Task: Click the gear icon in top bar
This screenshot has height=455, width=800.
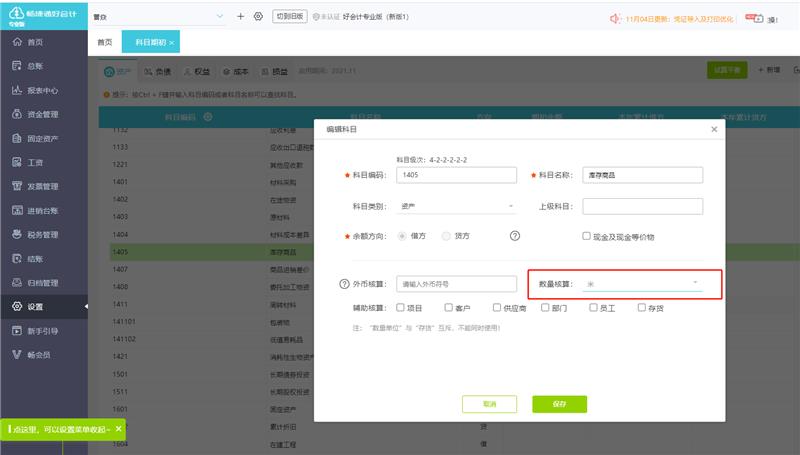Action: coord(258,17)
